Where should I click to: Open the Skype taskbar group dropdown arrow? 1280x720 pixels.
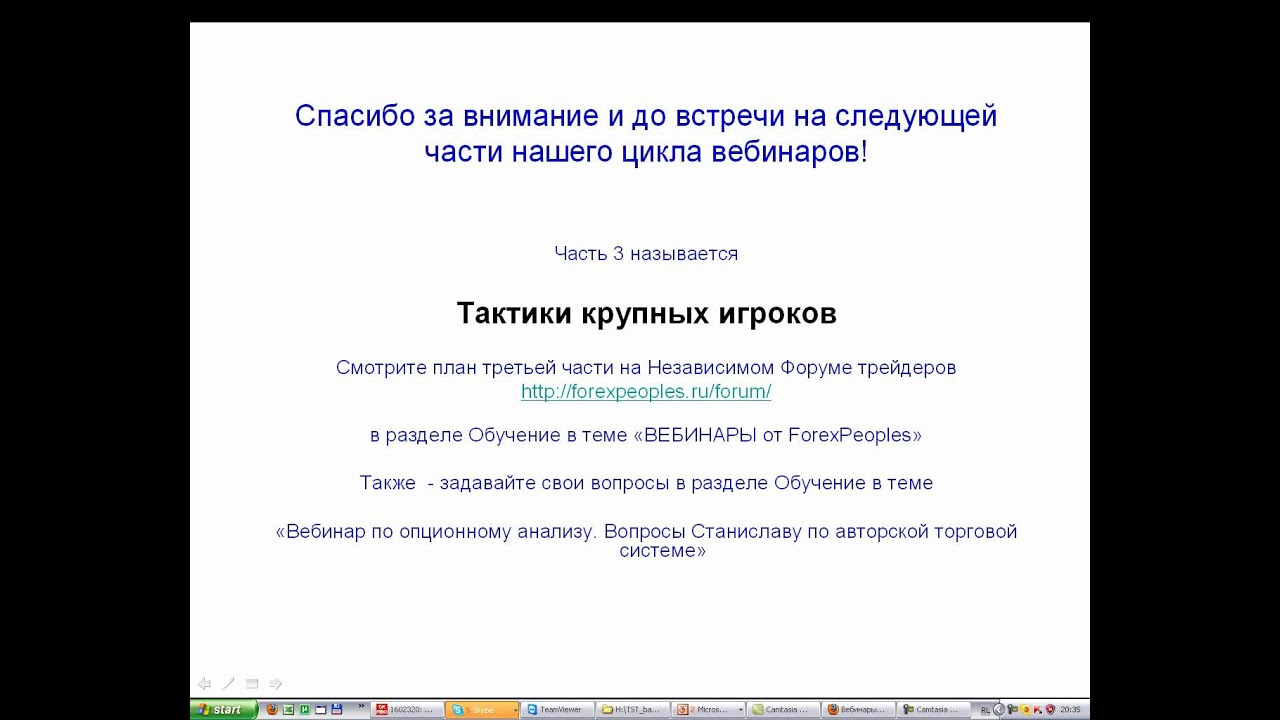point(516,710)
